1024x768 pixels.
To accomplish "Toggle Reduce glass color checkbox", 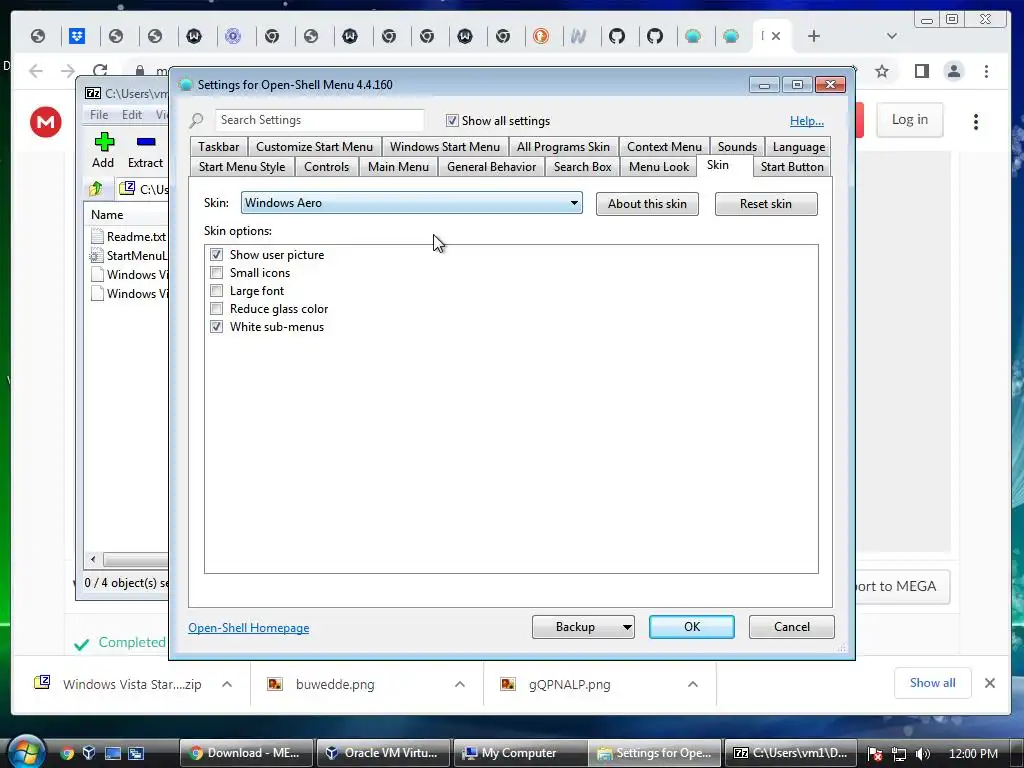I will tap(216, 309).
